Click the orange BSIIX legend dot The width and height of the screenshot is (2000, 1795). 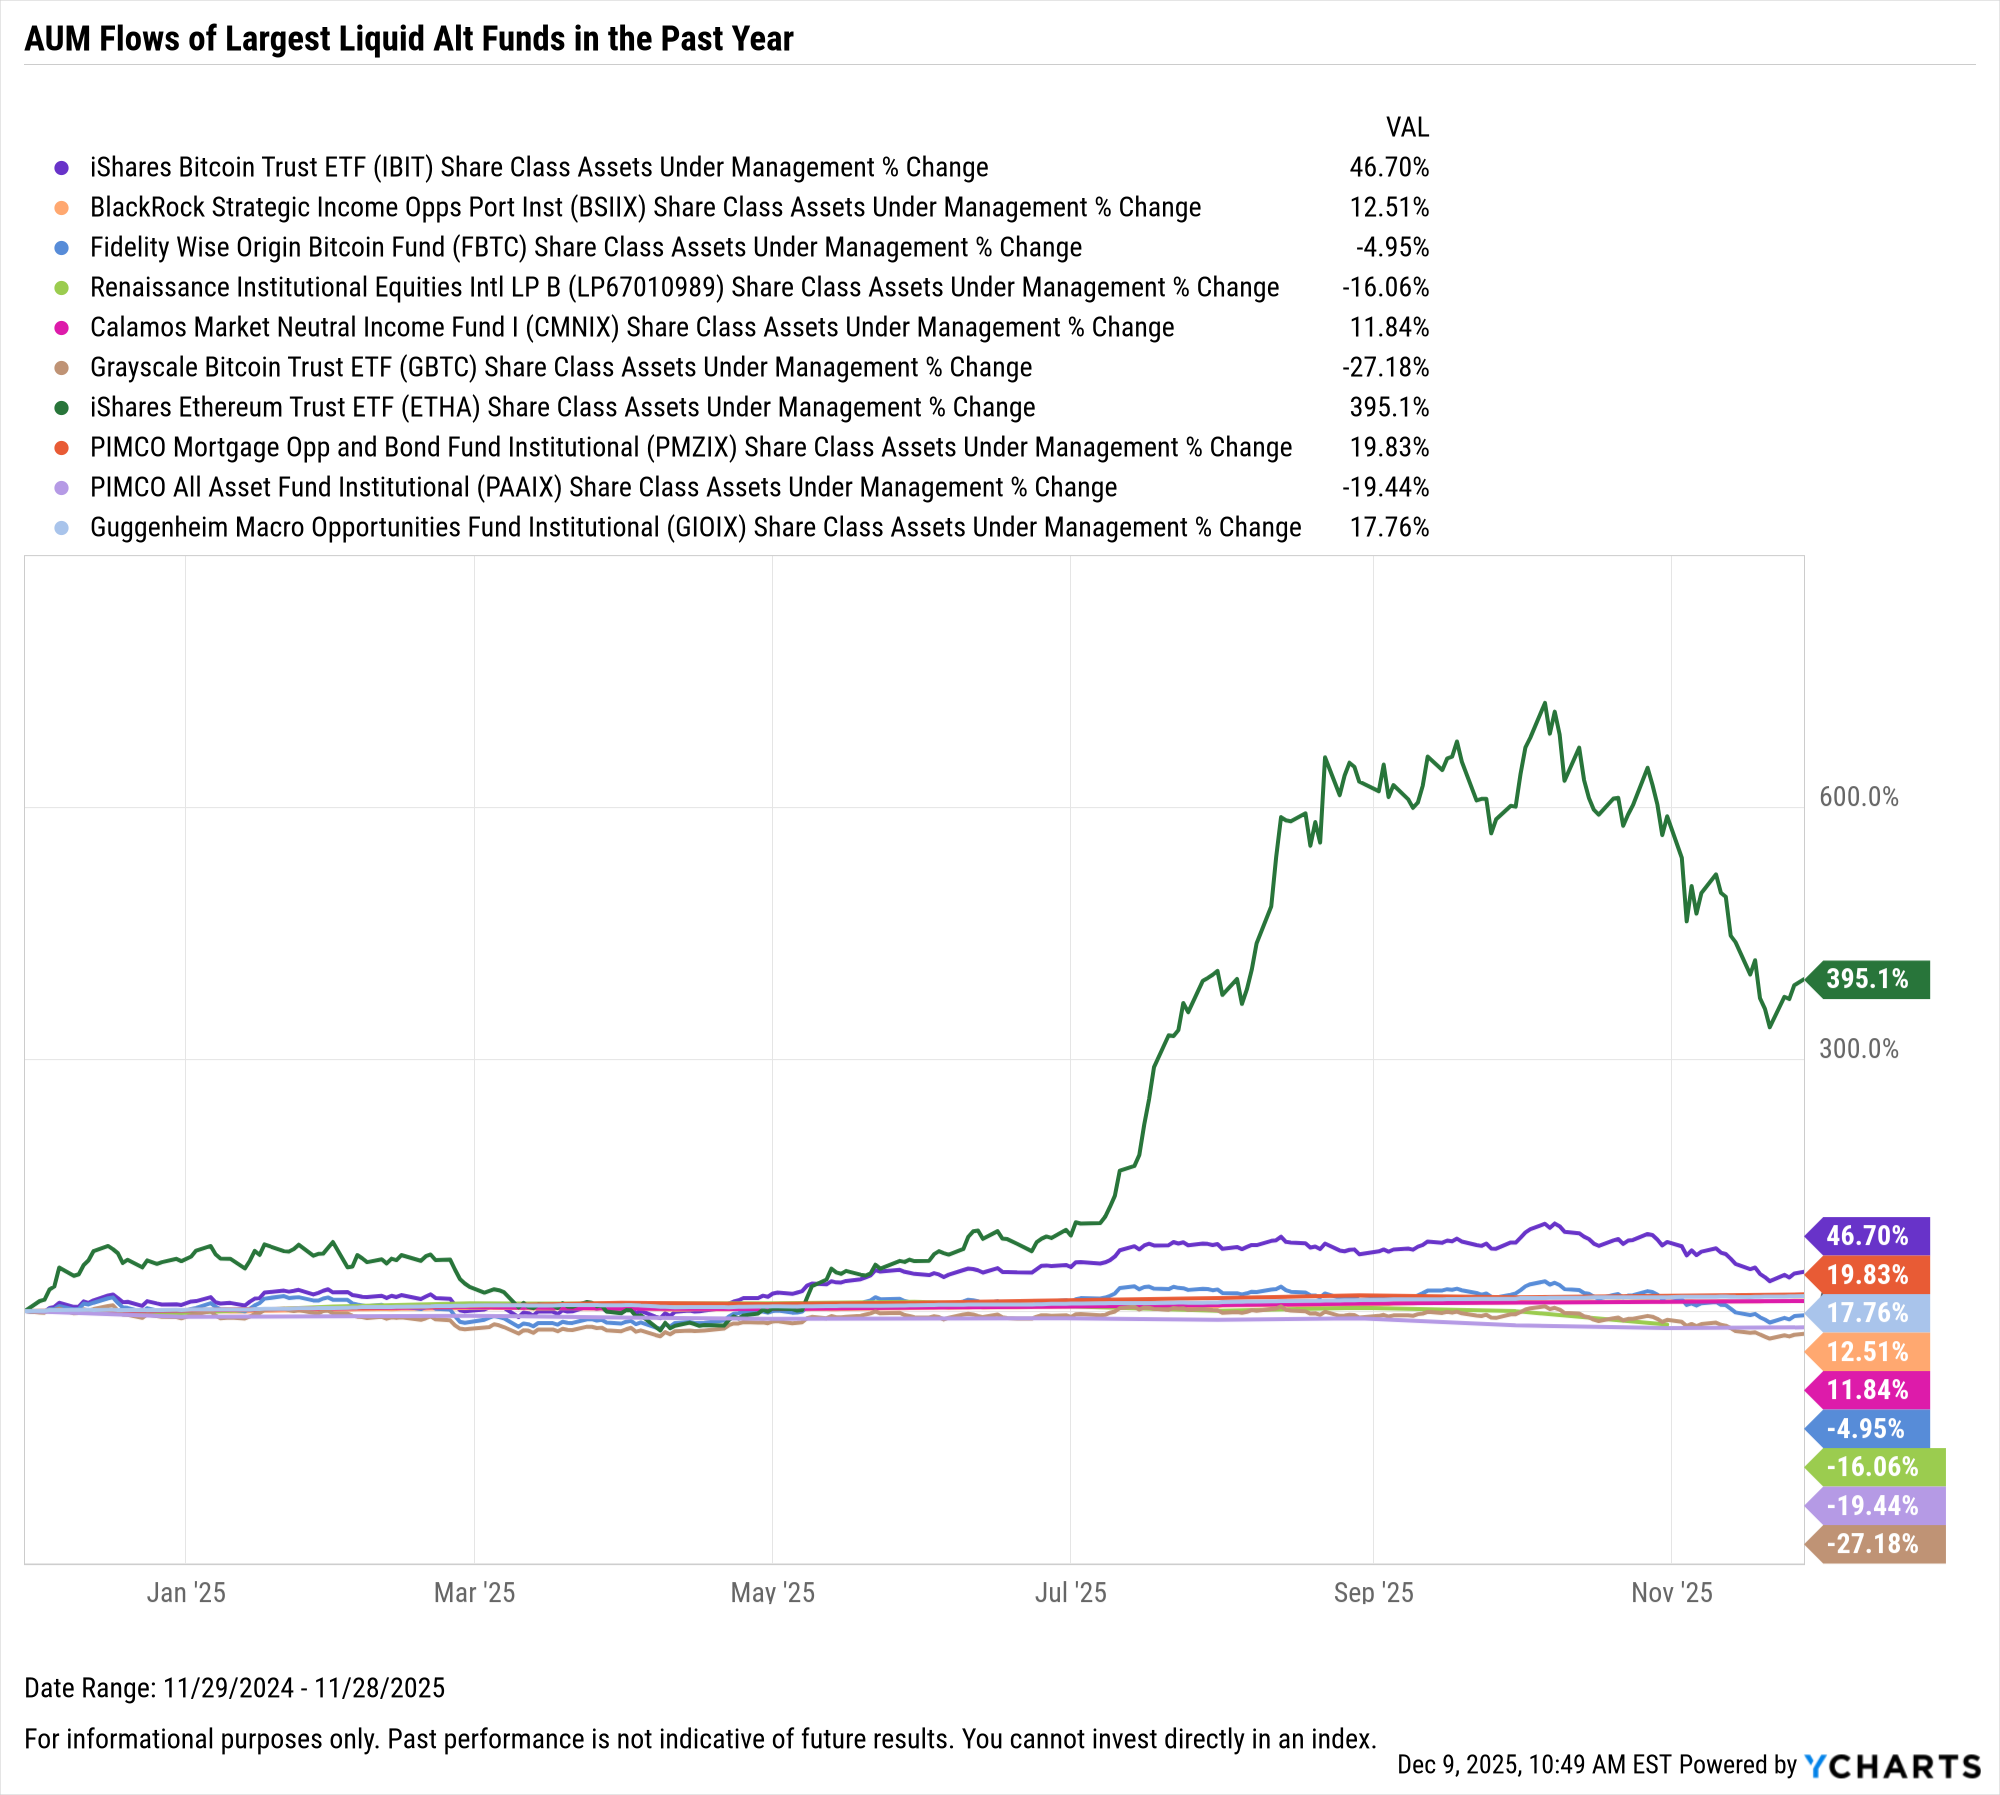[x=62, y=208]
